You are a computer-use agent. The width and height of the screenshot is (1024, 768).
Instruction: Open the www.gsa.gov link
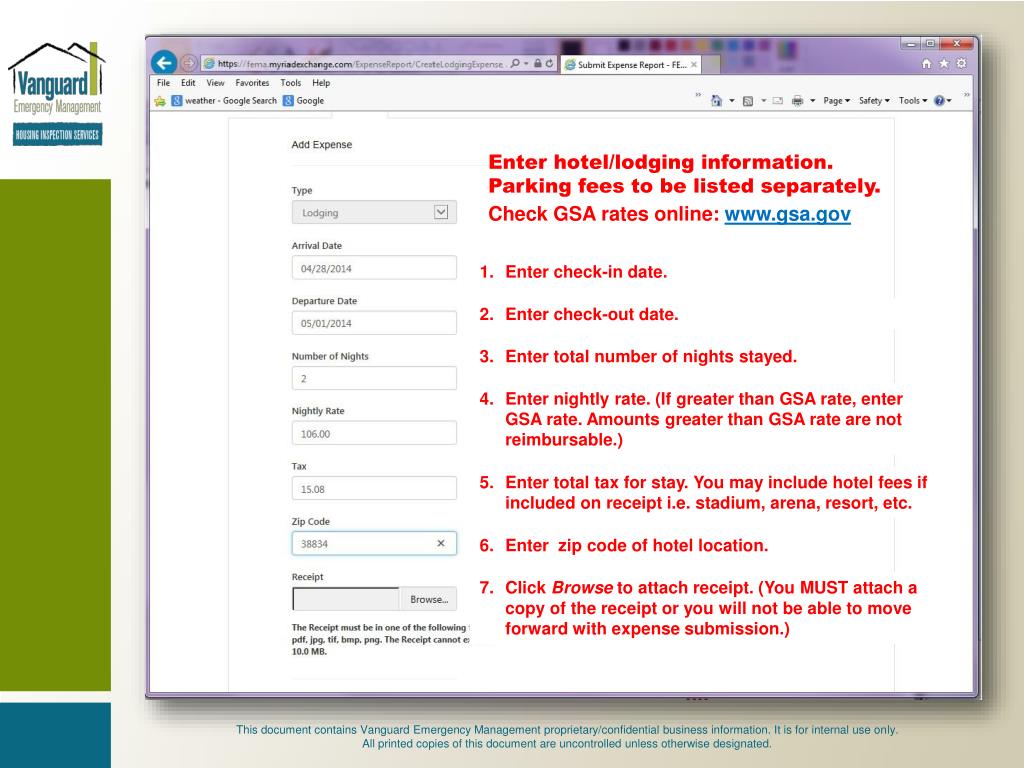click(787, 214)
